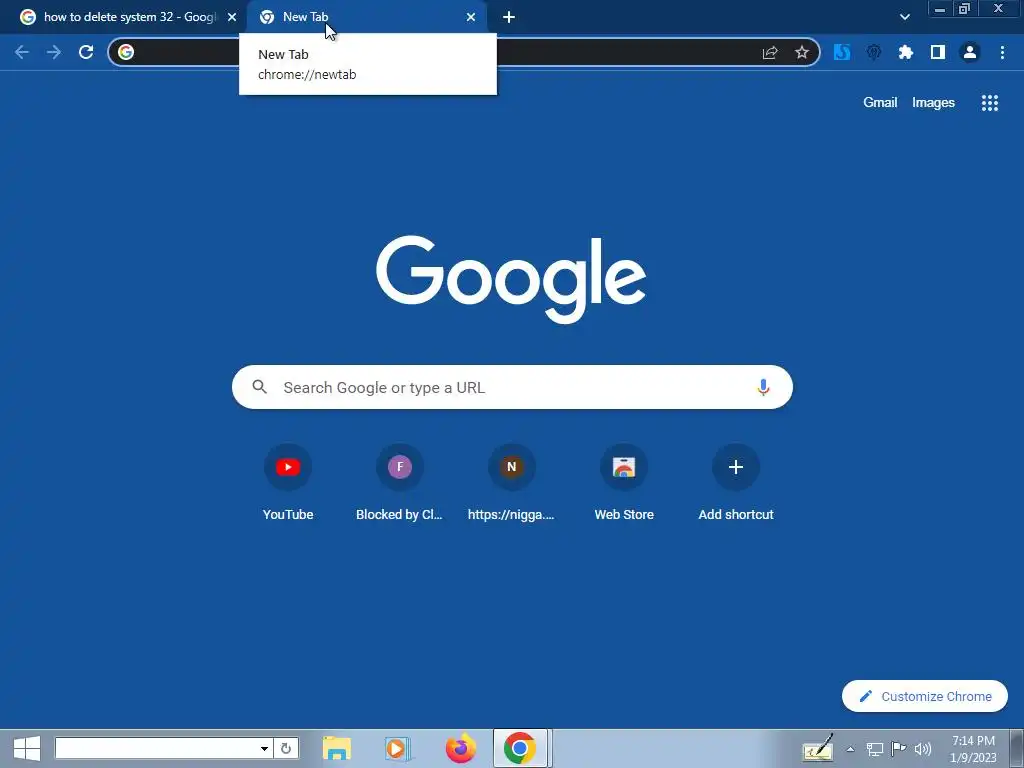Click the taskbar address refresh button
Screen dimensions: 1024x768
286,748
